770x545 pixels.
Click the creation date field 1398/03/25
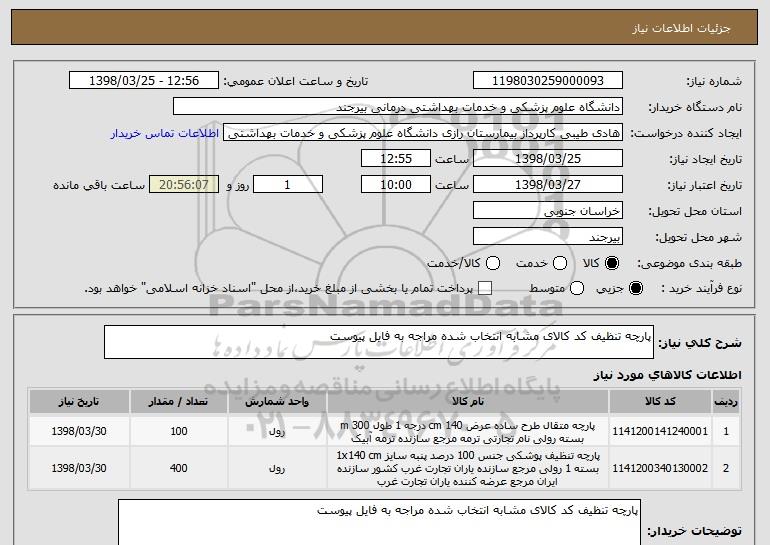tap(548, 159)
